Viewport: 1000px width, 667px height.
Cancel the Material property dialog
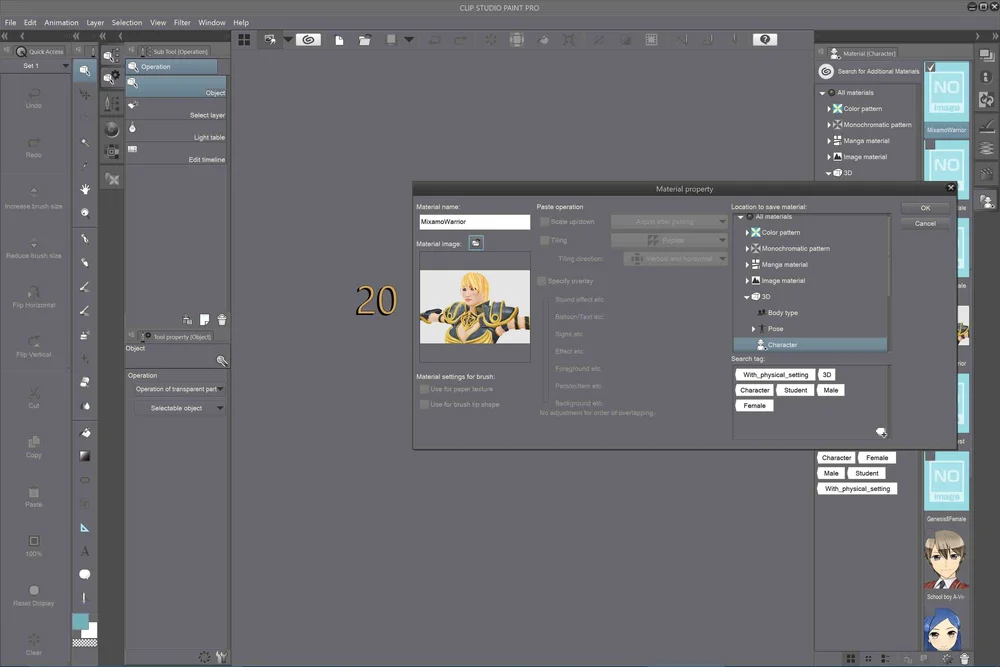[924, 223]
